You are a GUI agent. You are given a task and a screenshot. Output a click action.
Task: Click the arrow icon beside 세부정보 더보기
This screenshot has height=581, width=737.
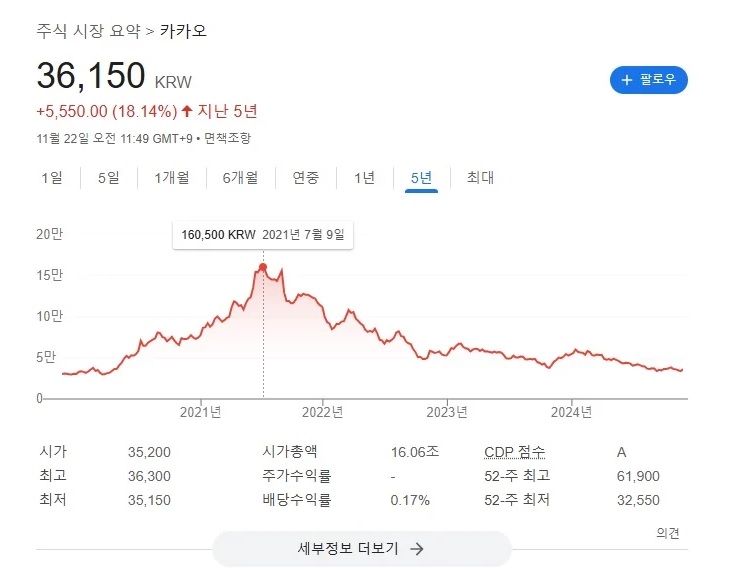(417, 548)
